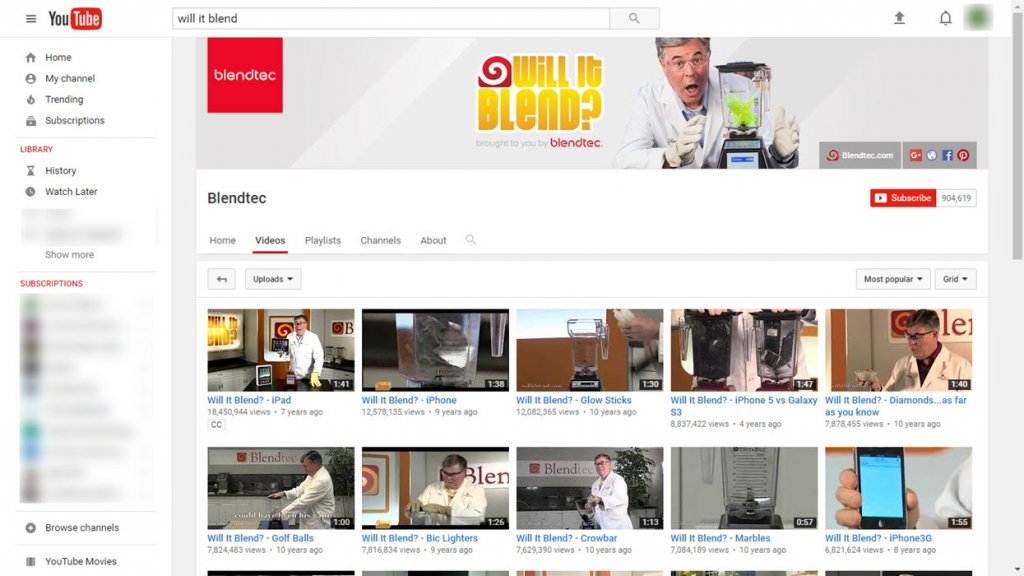Open the Most popular sort dropdown
Screen dimensions: 1024x576
tap(893, 279)
